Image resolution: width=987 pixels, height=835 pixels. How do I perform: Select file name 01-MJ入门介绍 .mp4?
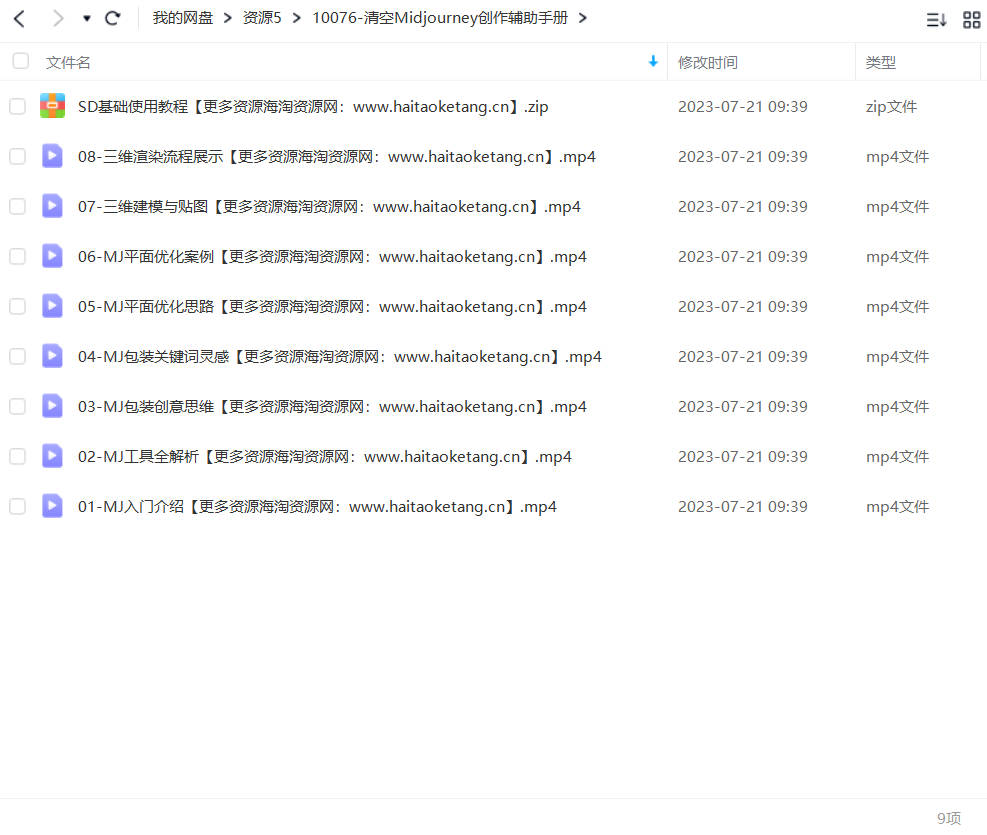pos(317,507)
